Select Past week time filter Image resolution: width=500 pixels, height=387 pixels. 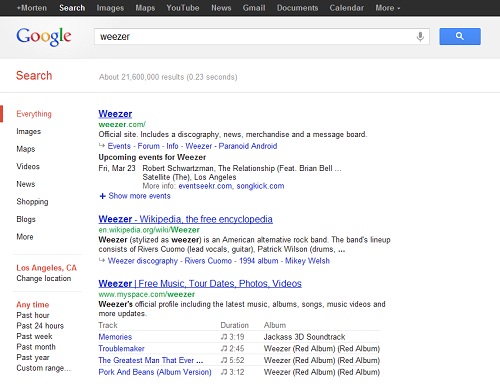pyautogui.click(x=34, y=336)
